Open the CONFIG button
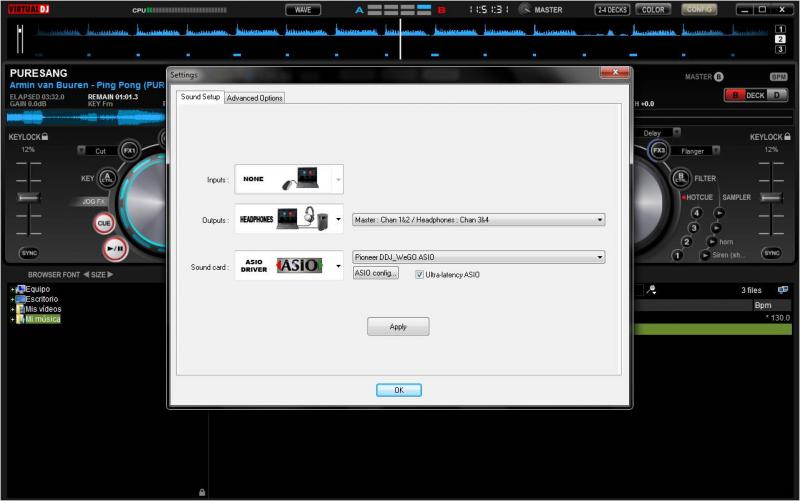800x501 pixels. 699,10
